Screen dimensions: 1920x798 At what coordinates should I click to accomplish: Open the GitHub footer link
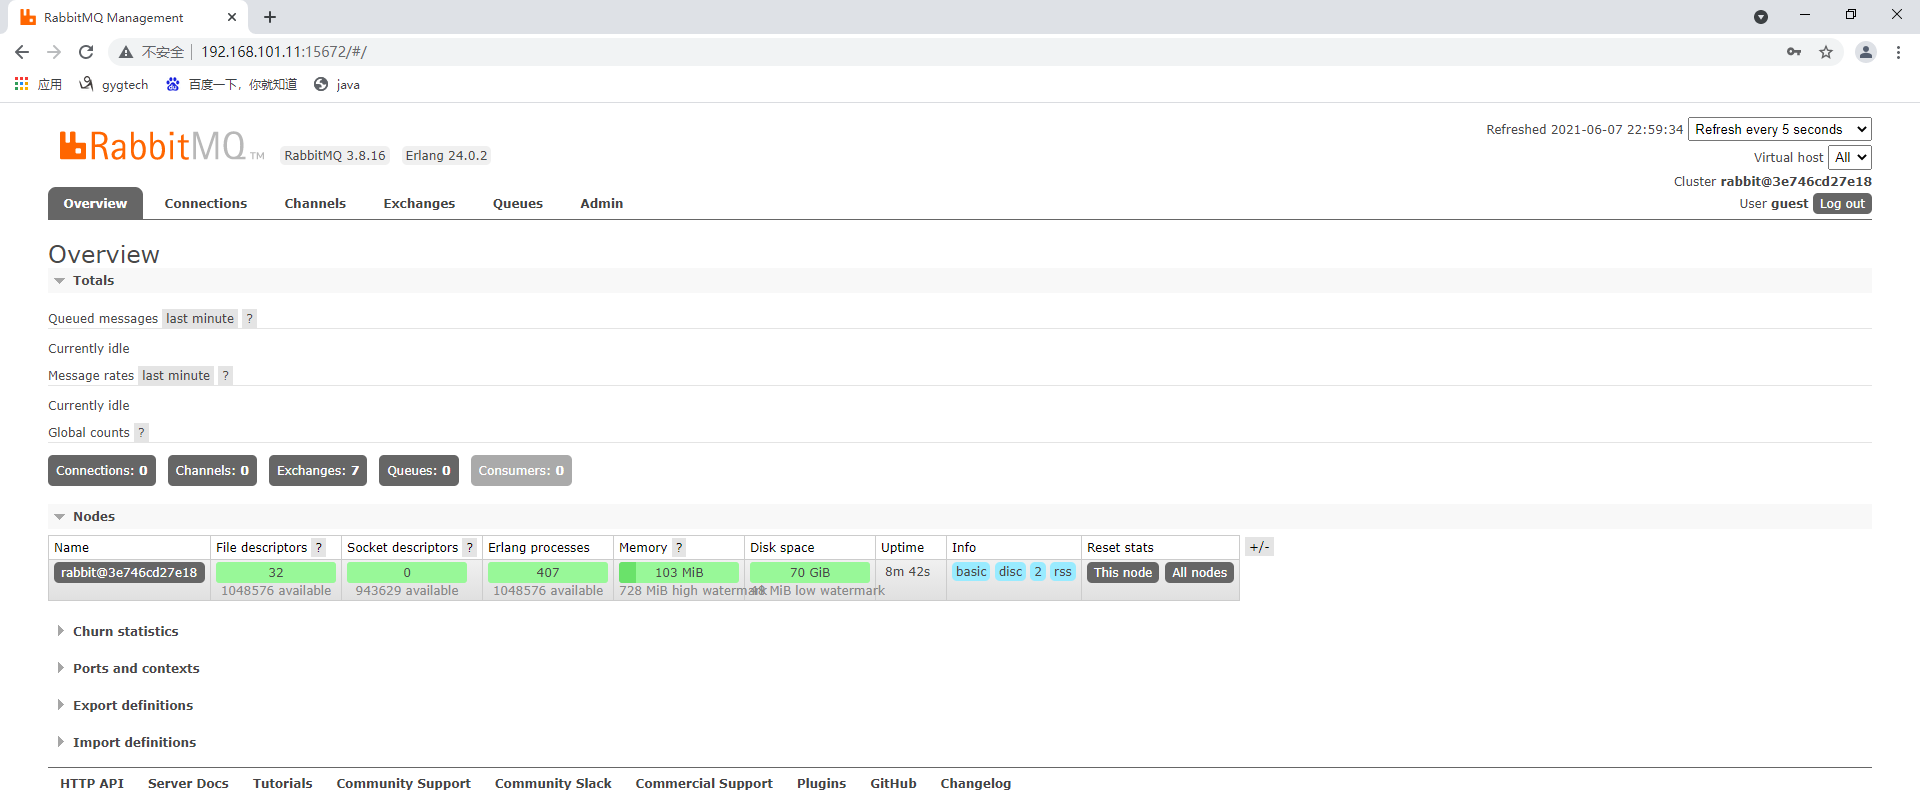[x=893, y=783]
